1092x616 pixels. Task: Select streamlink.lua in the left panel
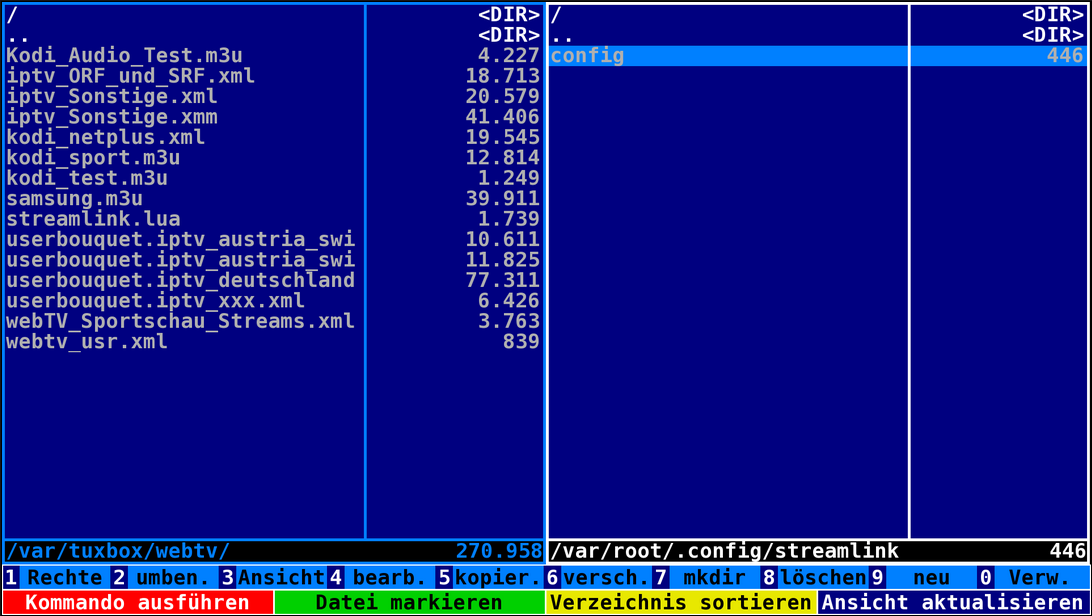pyautogui.click(x=93, y=219)
